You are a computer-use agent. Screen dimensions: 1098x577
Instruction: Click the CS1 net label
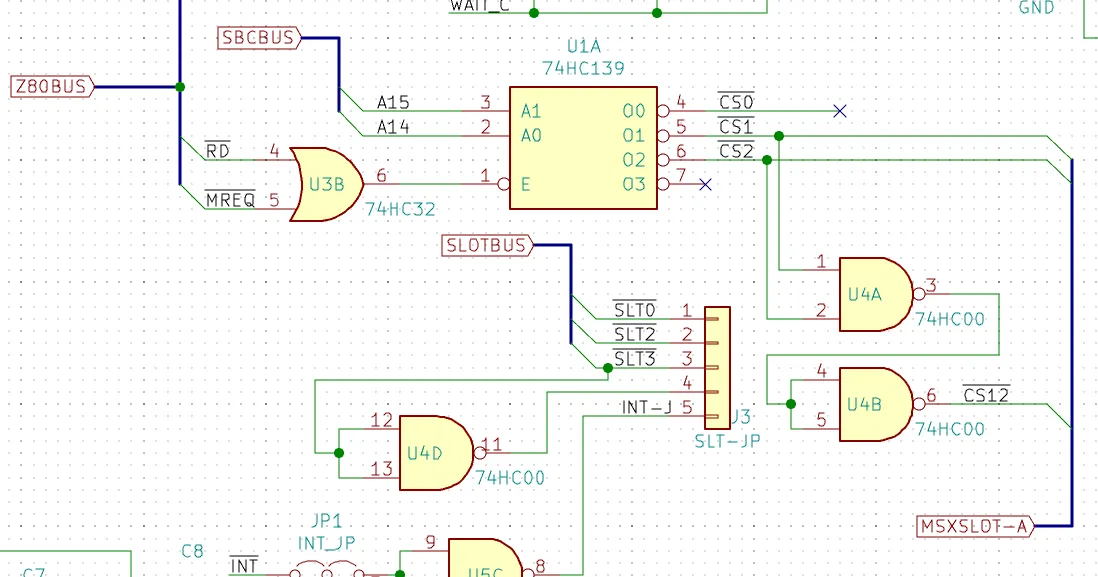[736, 126]
